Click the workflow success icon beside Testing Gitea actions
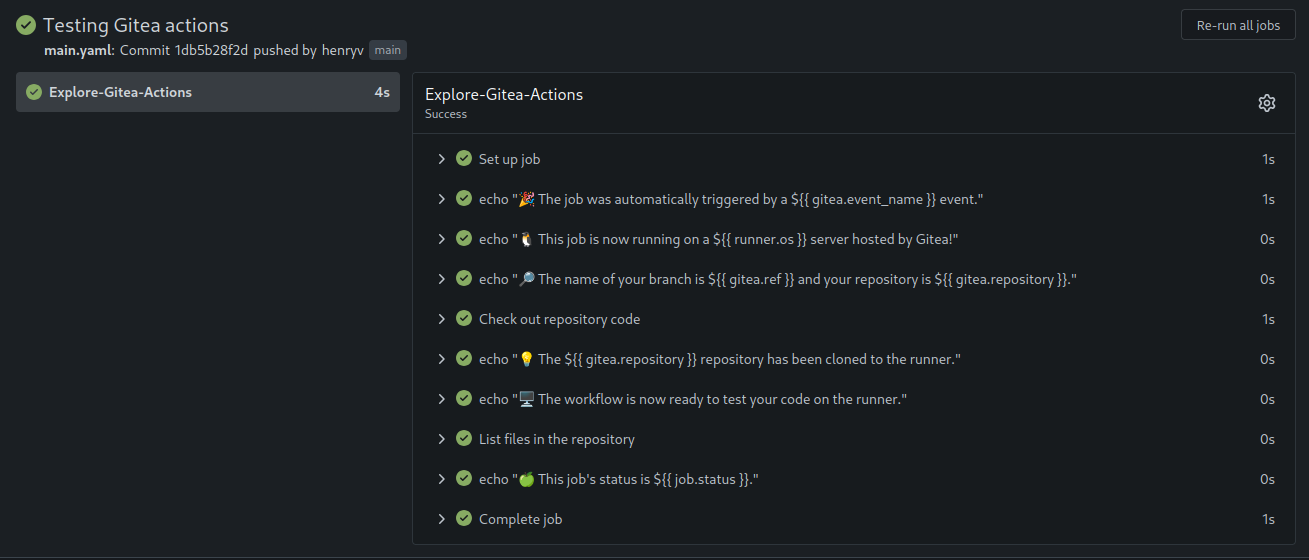Viewport: 1309px width, 560px height. (x=26, y=26)
